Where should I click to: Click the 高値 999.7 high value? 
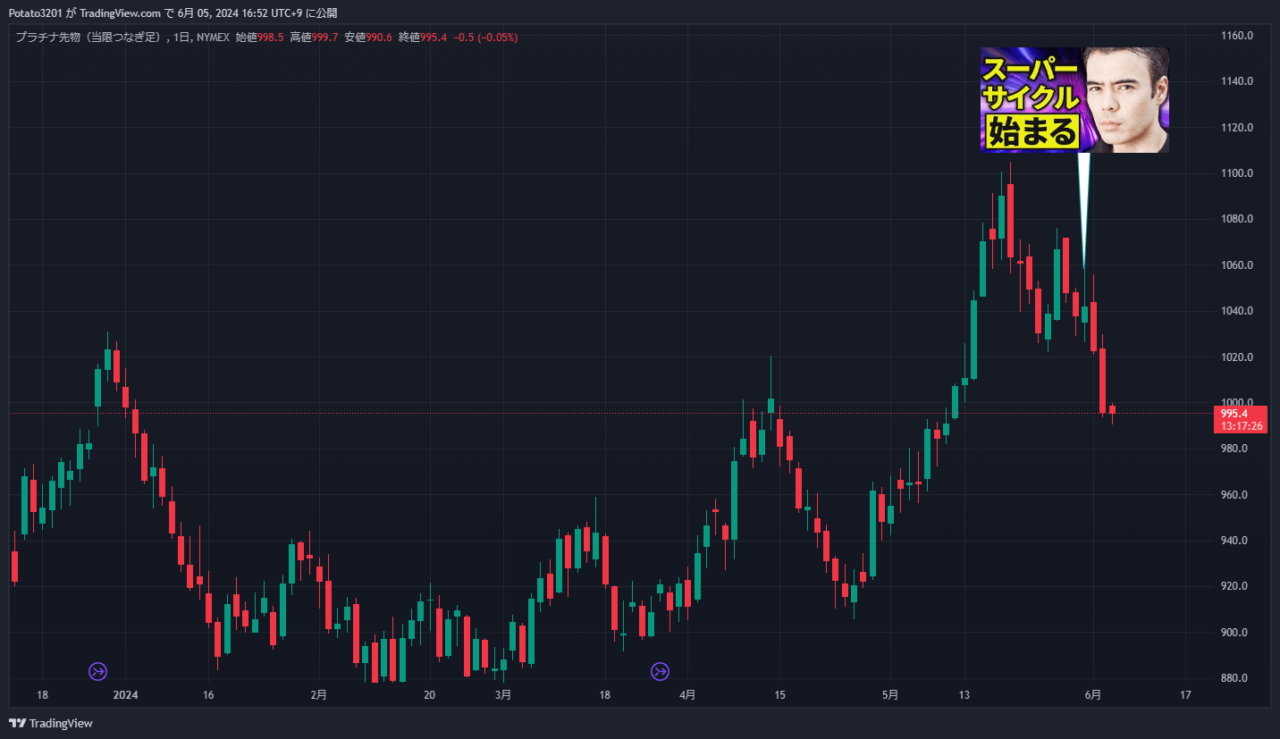click(x=314, y=37)
